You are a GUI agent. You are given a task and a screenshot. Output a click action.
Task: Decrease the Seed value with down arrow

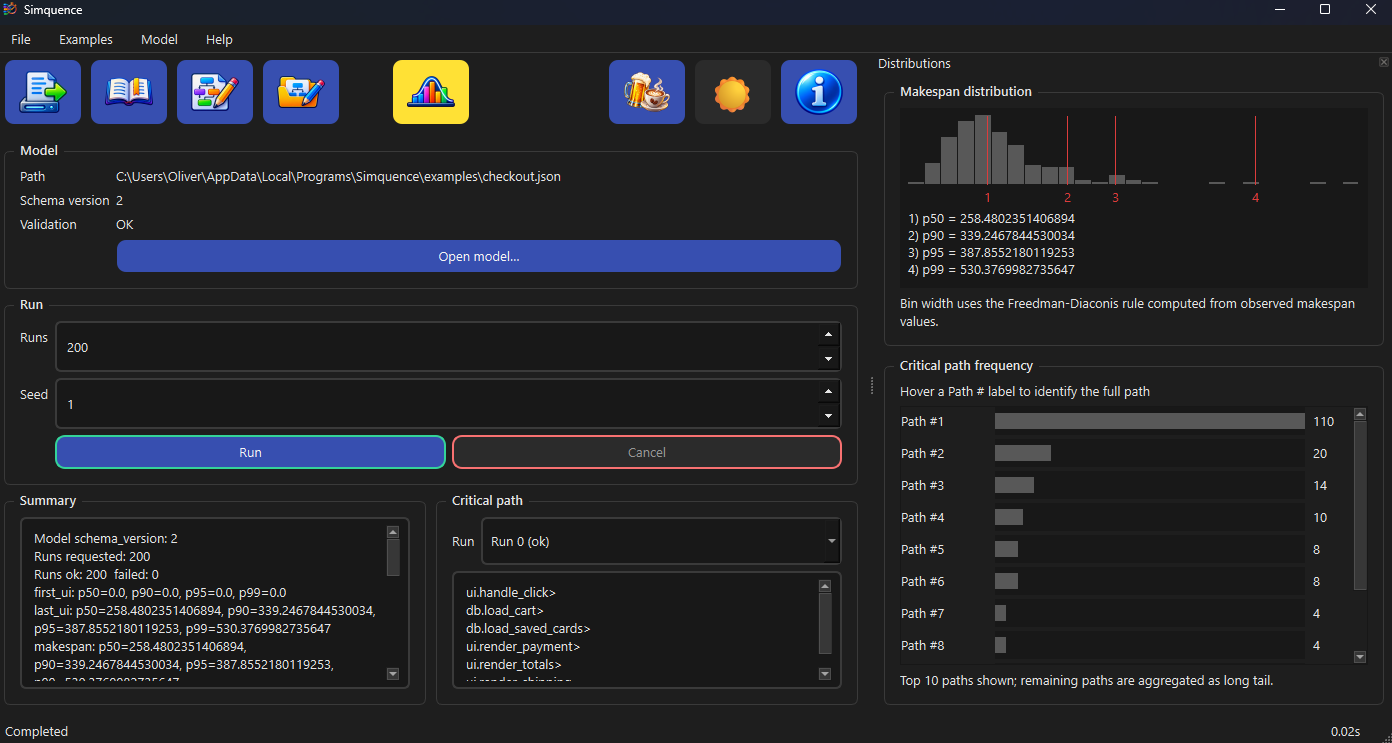coord(828,416)
